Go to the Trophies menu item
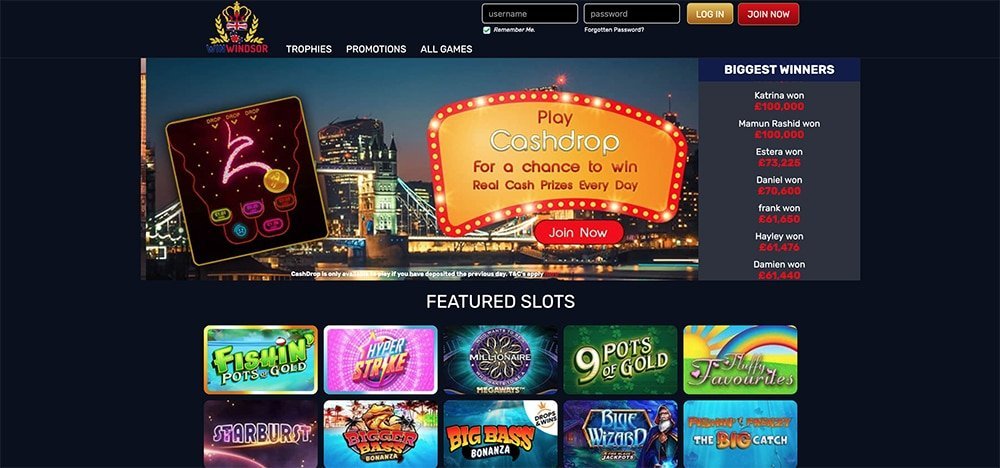This screenshot has height=468, width=1000. click(309, 49)
